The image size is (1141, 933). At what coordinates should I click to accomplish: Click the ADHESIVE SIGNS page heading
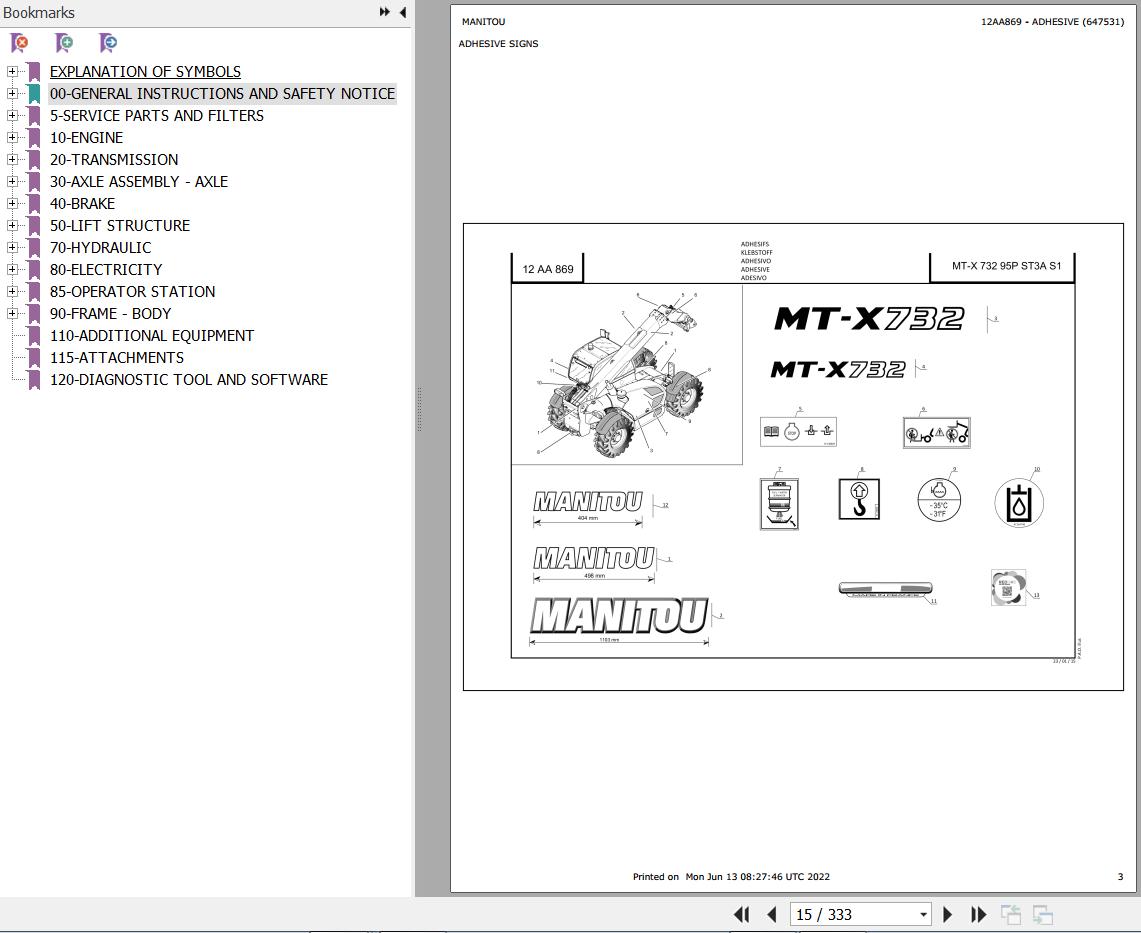[498, 44]
